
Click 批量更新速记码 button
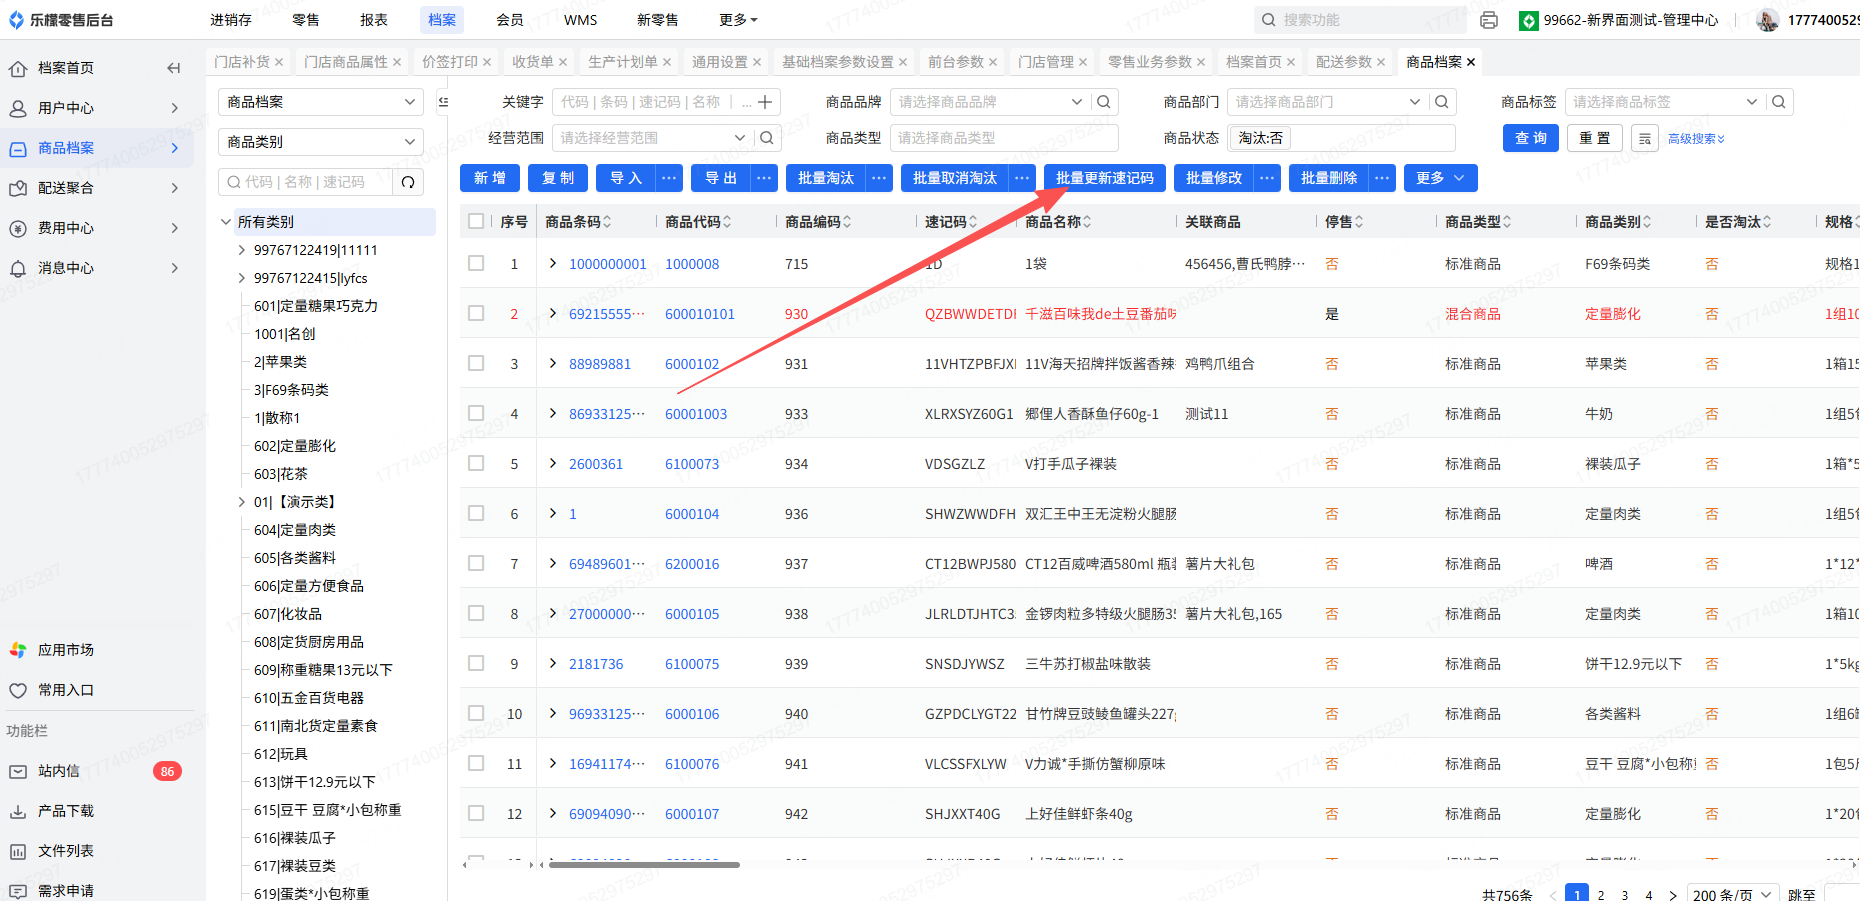1105,178
